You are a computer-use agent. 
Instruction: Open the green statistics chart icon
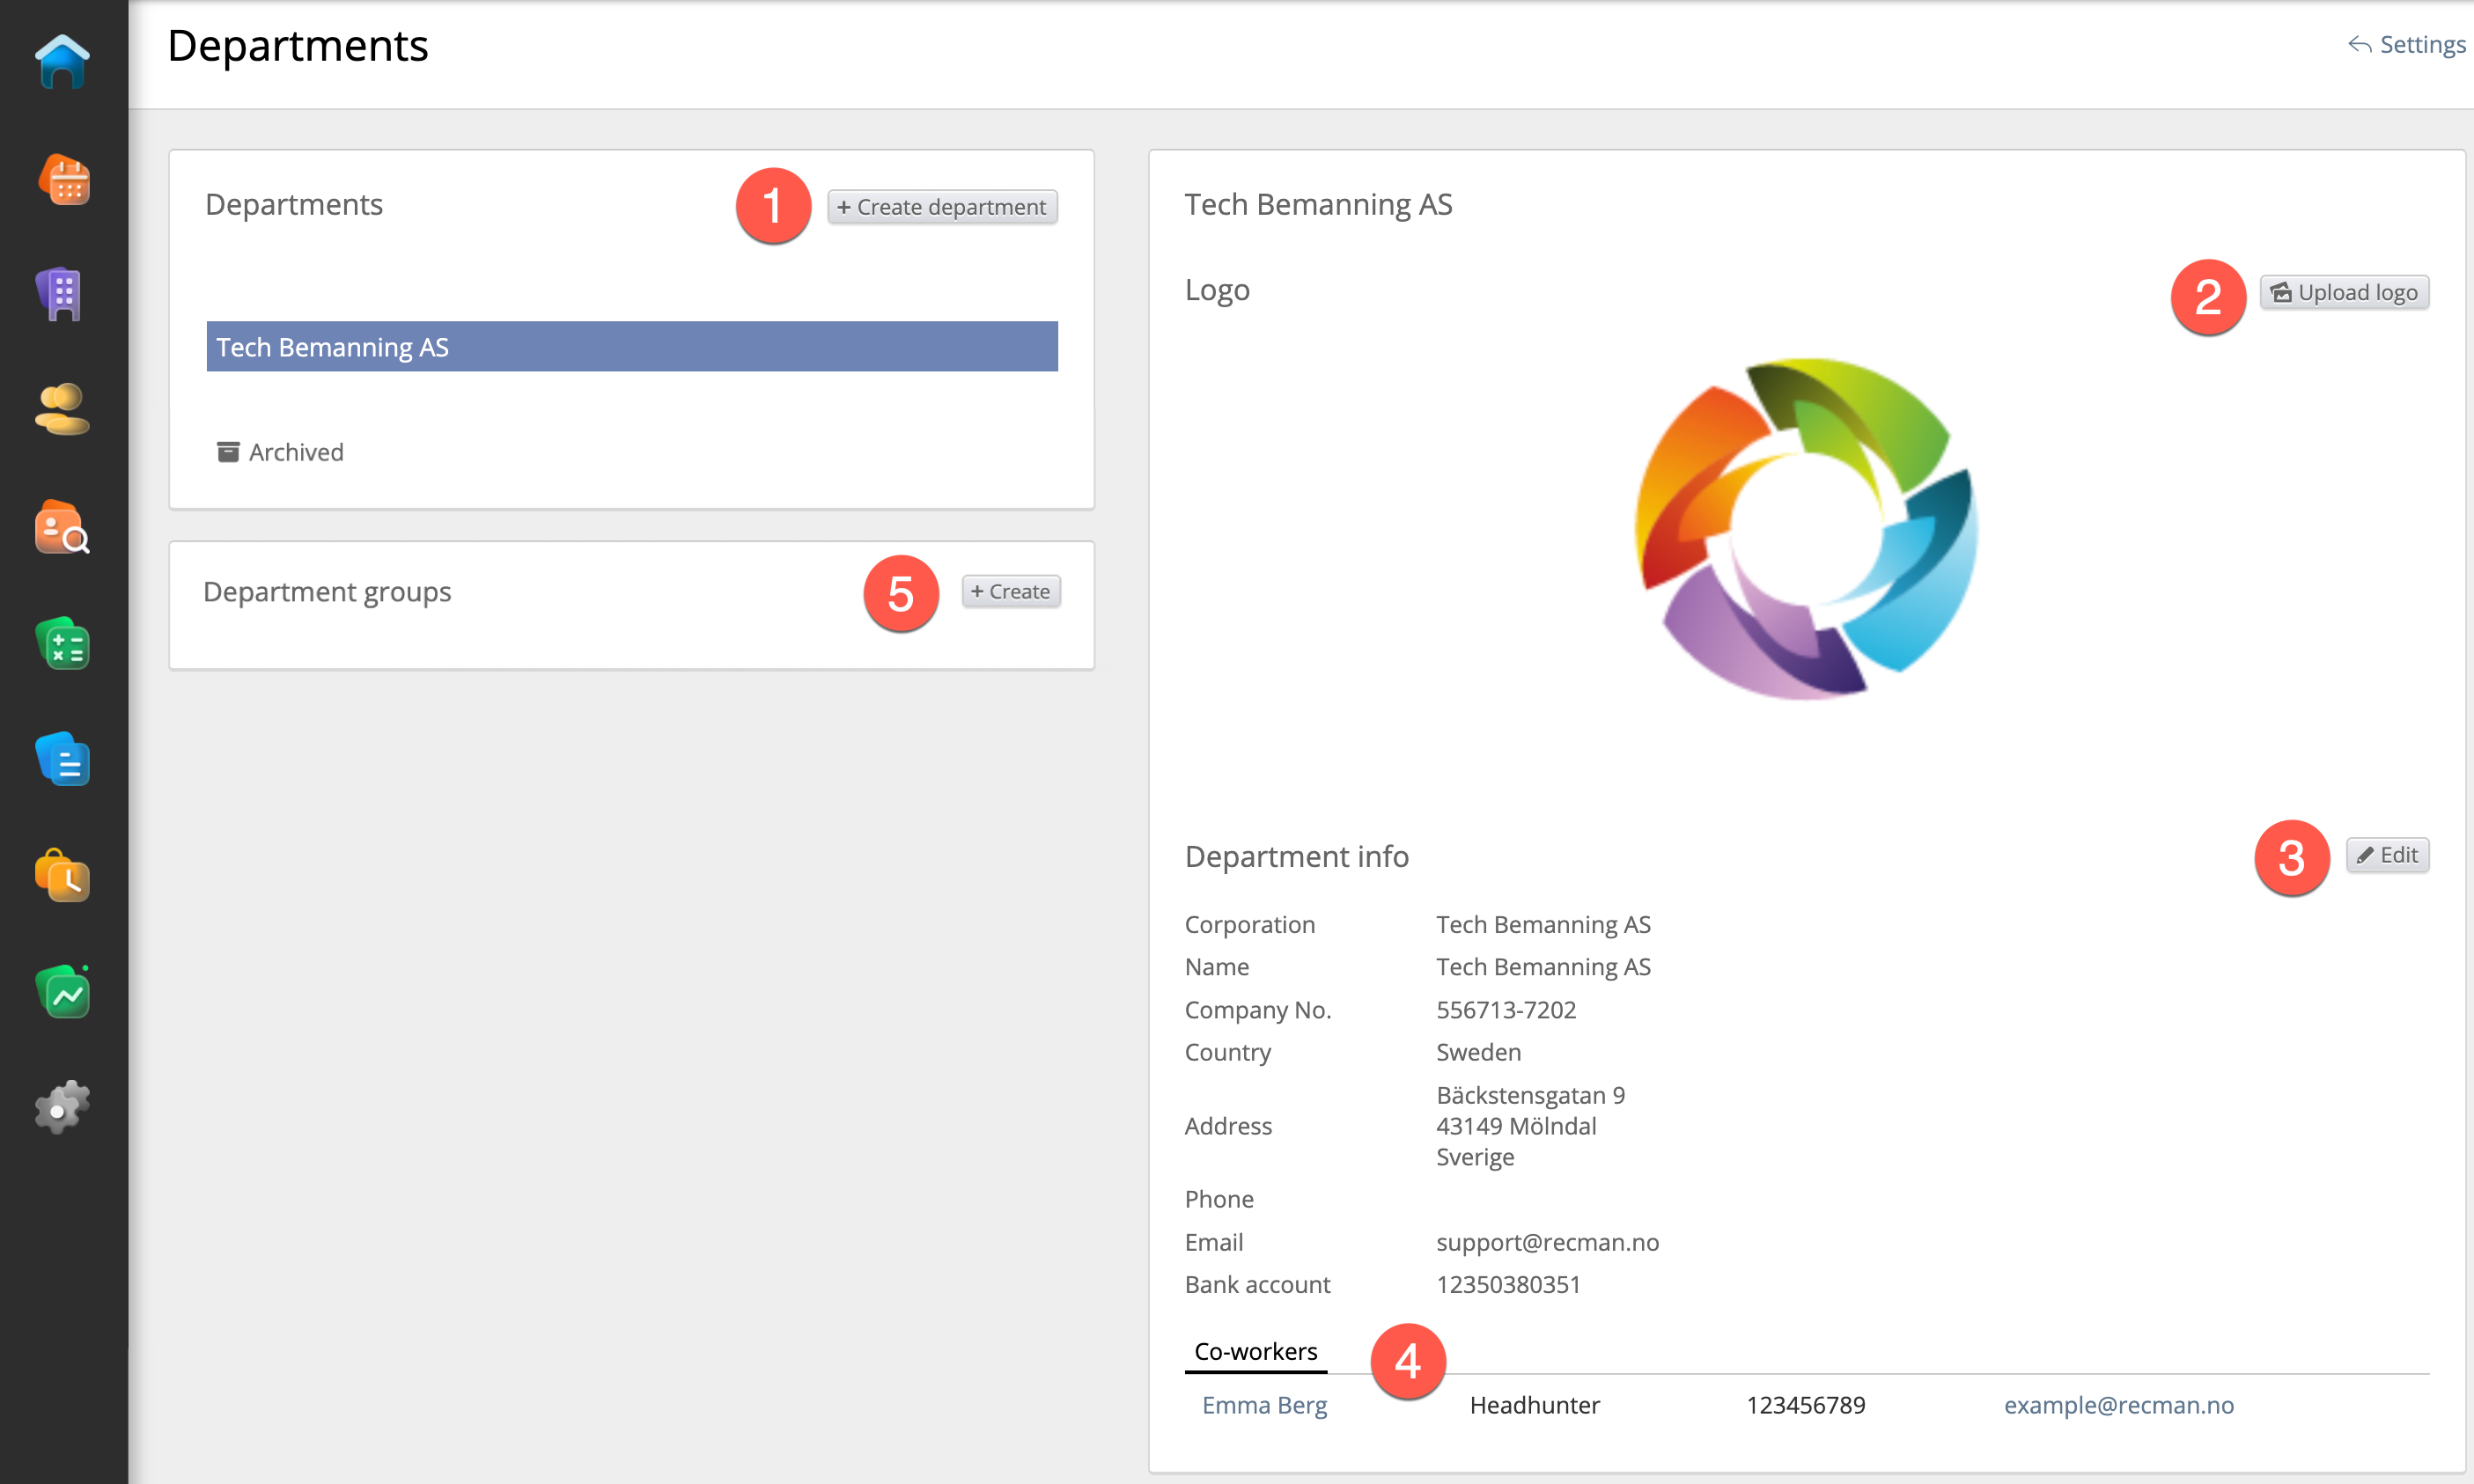pos(62,993)
